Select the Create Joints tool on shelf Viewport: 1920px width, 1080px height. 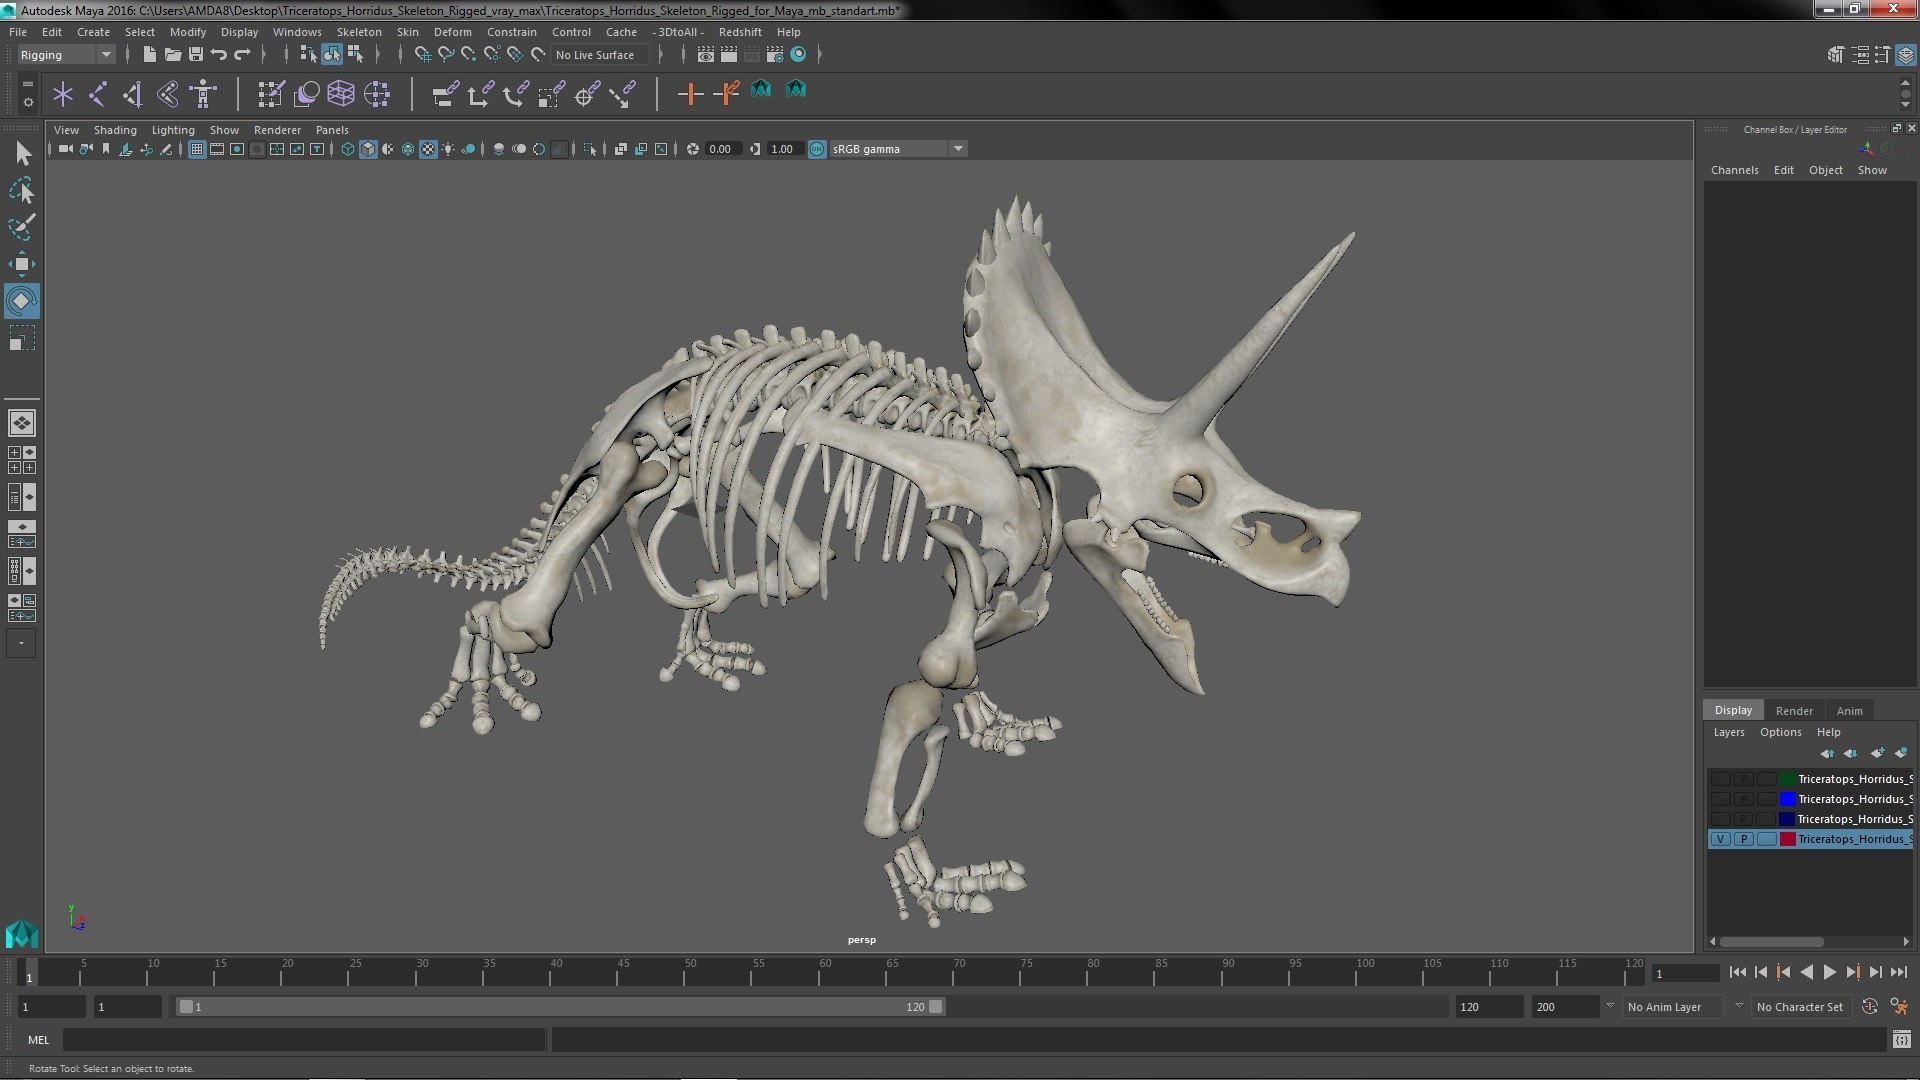[x=98, y=94]
